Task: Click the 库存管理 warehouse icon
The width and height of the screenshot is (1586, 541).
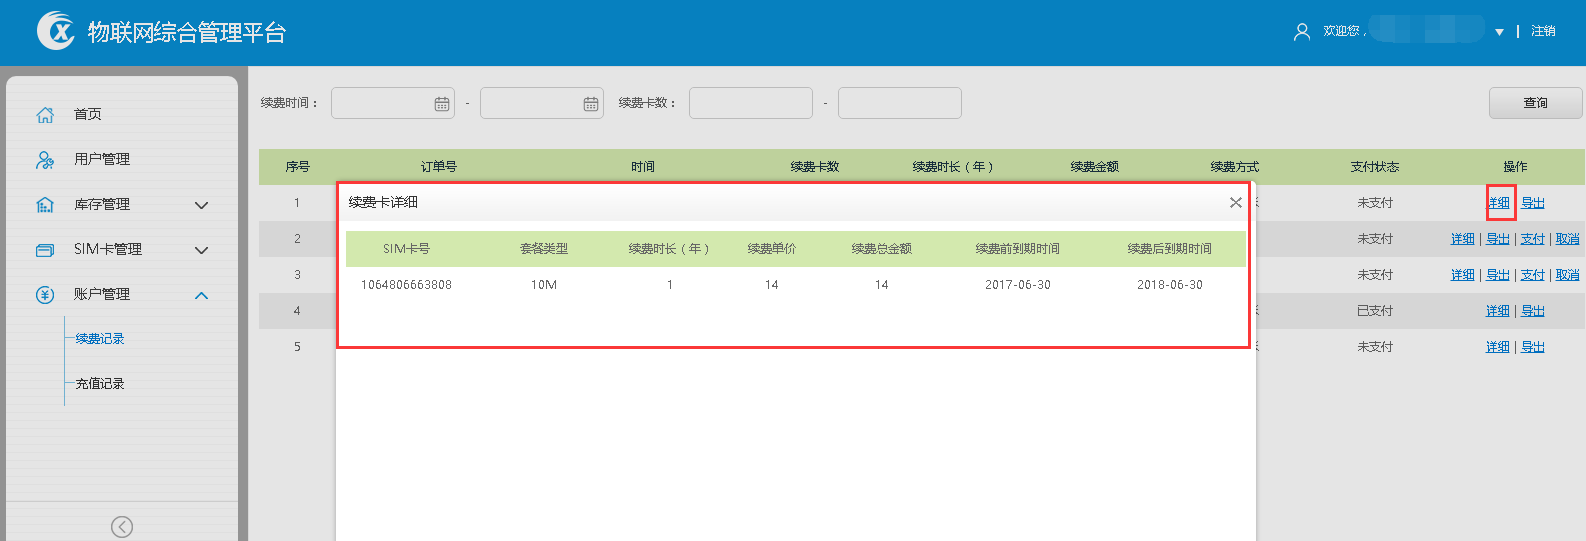Action: pos(45,205)
